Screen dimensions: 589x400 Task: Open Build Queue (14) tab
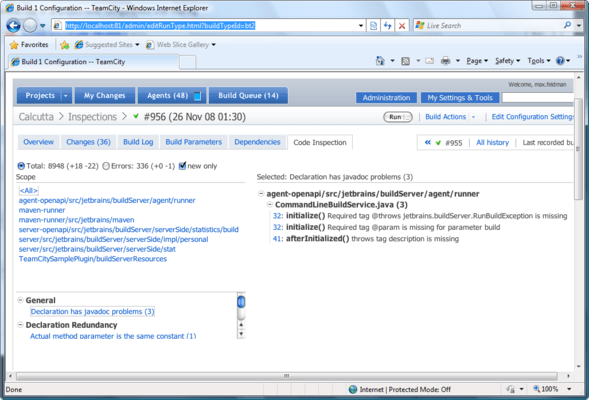click(248, 95)
